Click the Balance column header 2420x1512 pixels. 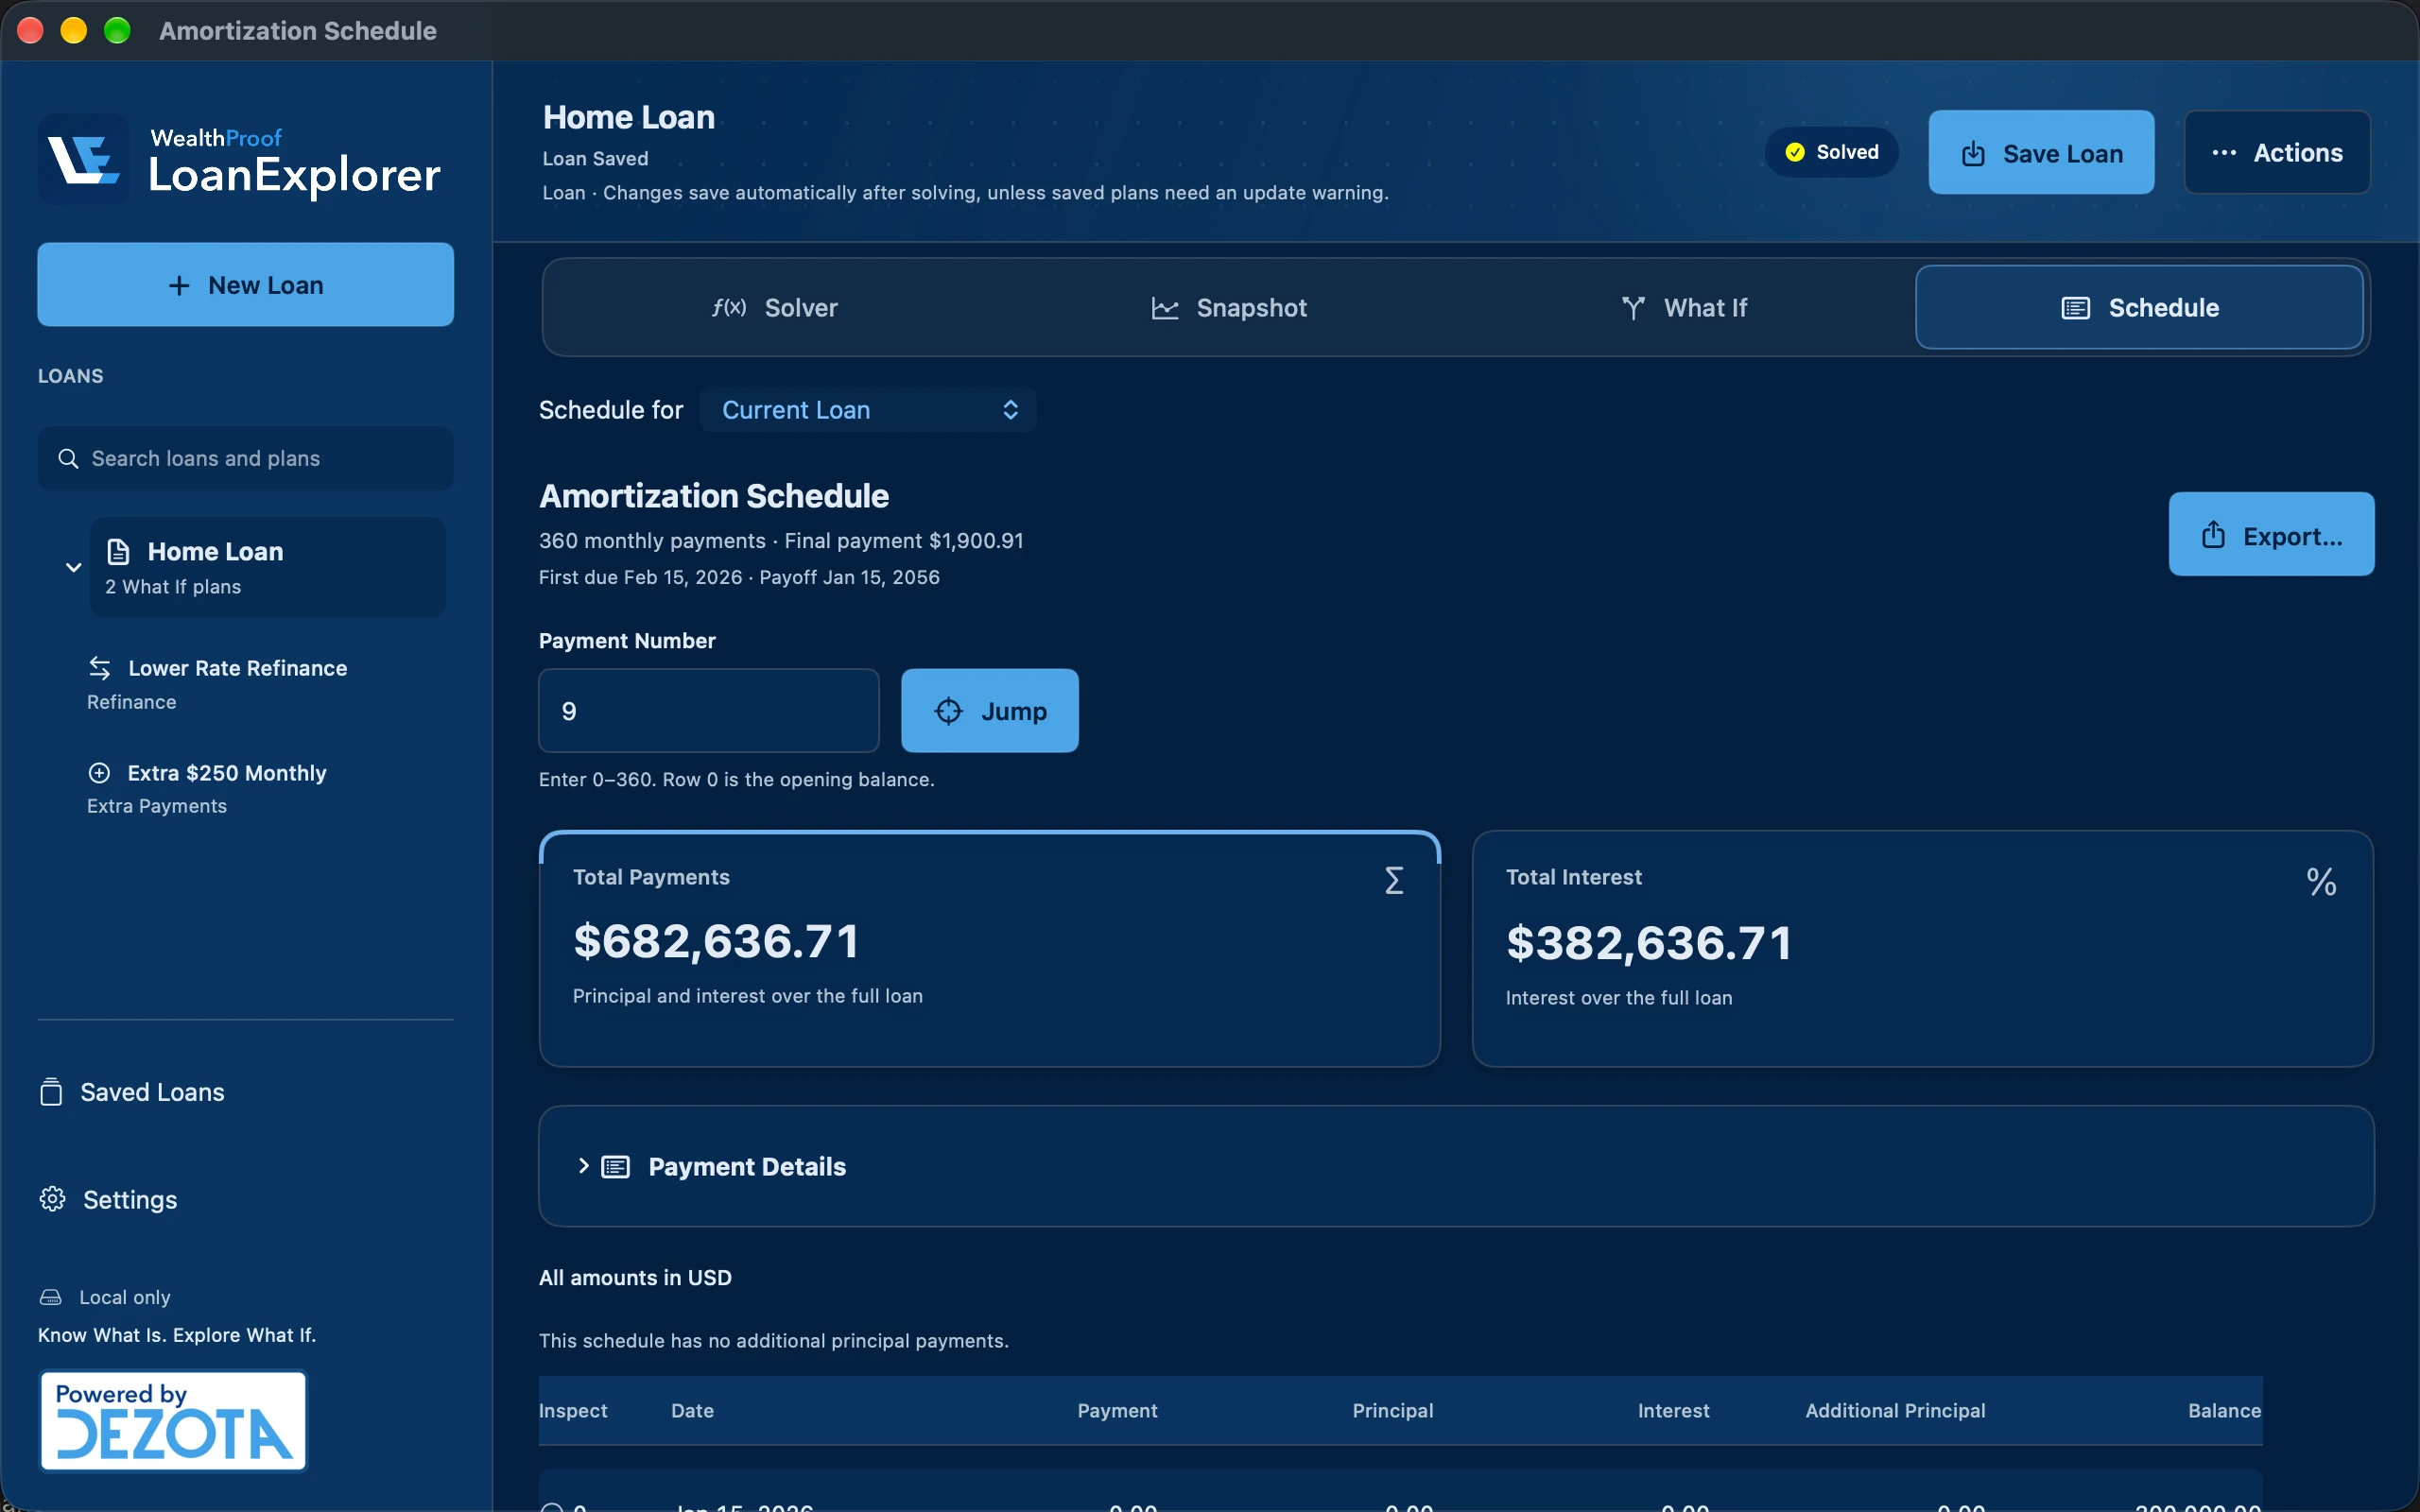2224,1410
